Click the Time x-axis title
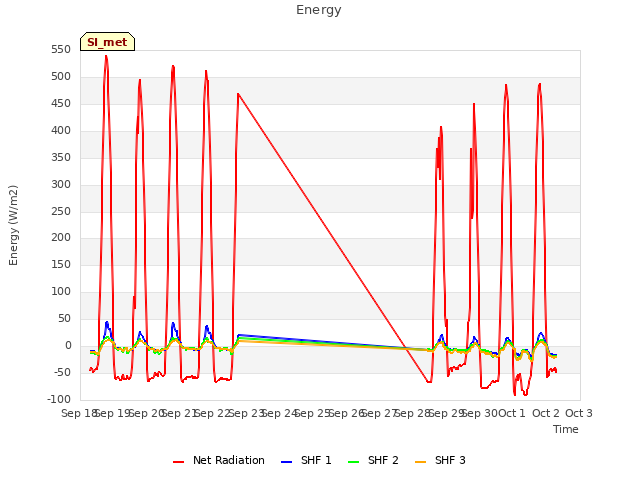The image size is (640, 480). (x=566, y=429)
